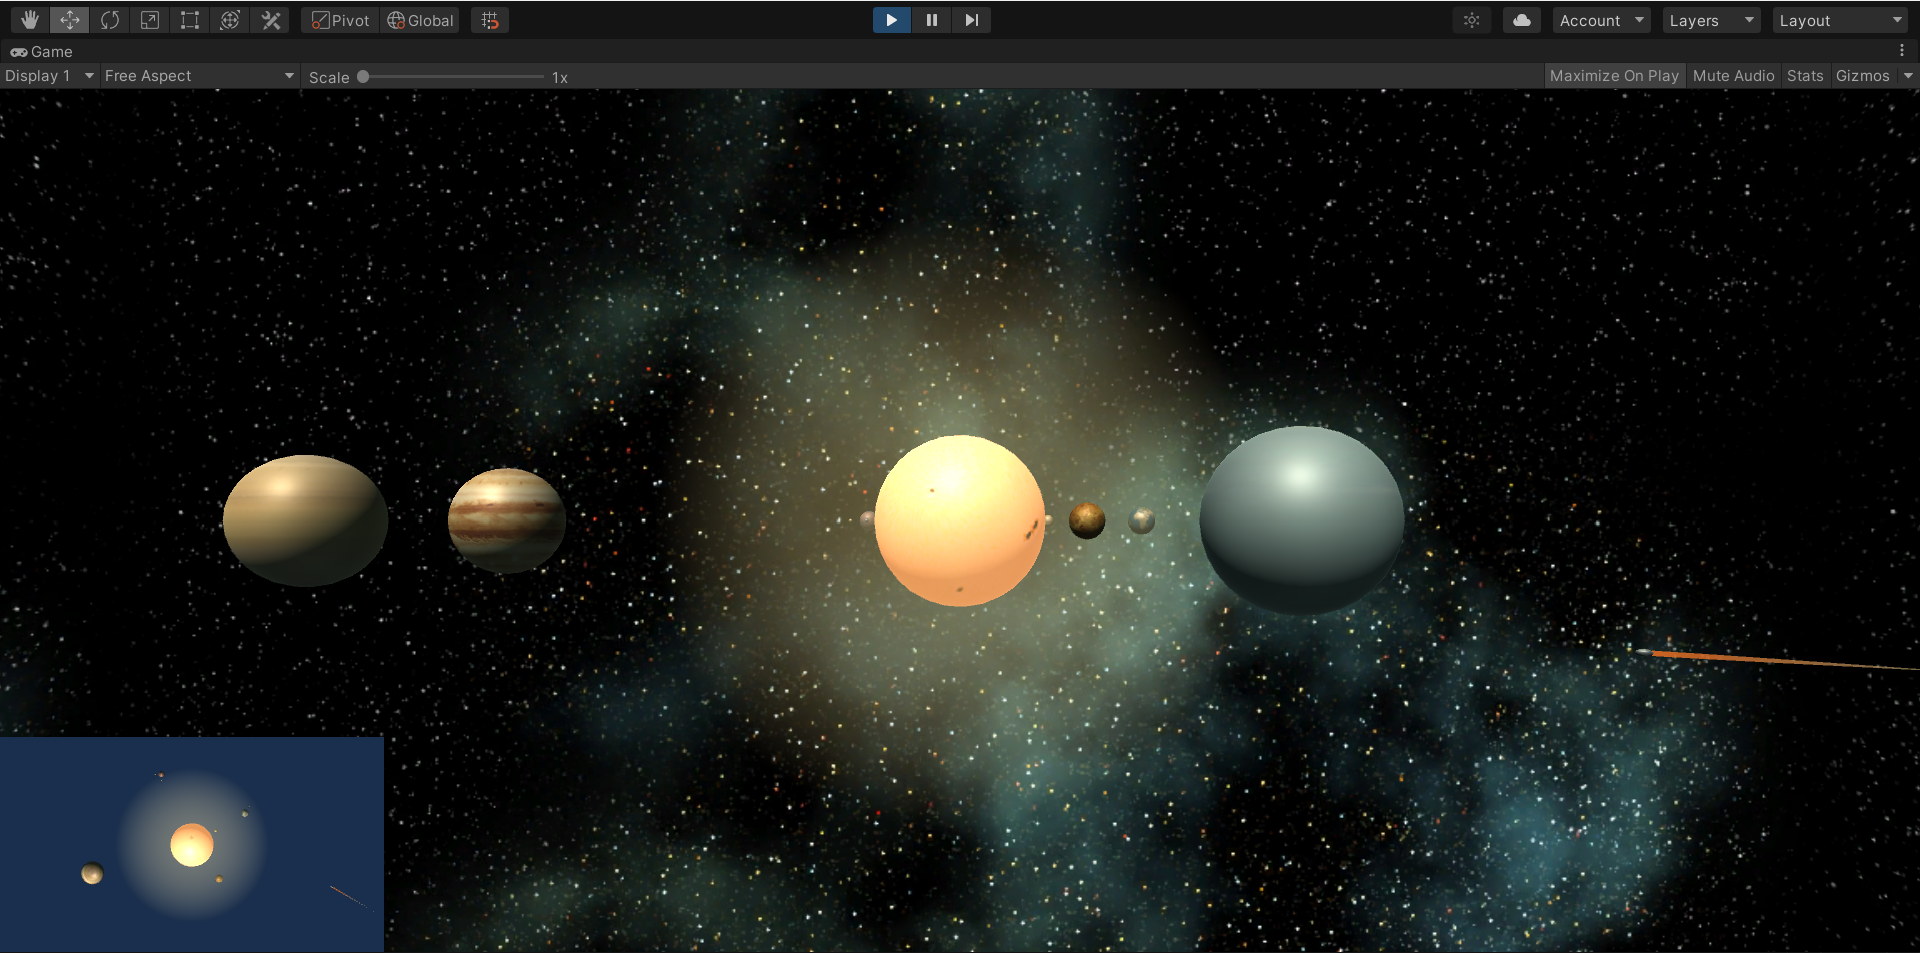1920x953 pixels.
Task: Toggle Pivot handle position mode
Action: pos(338,19)
